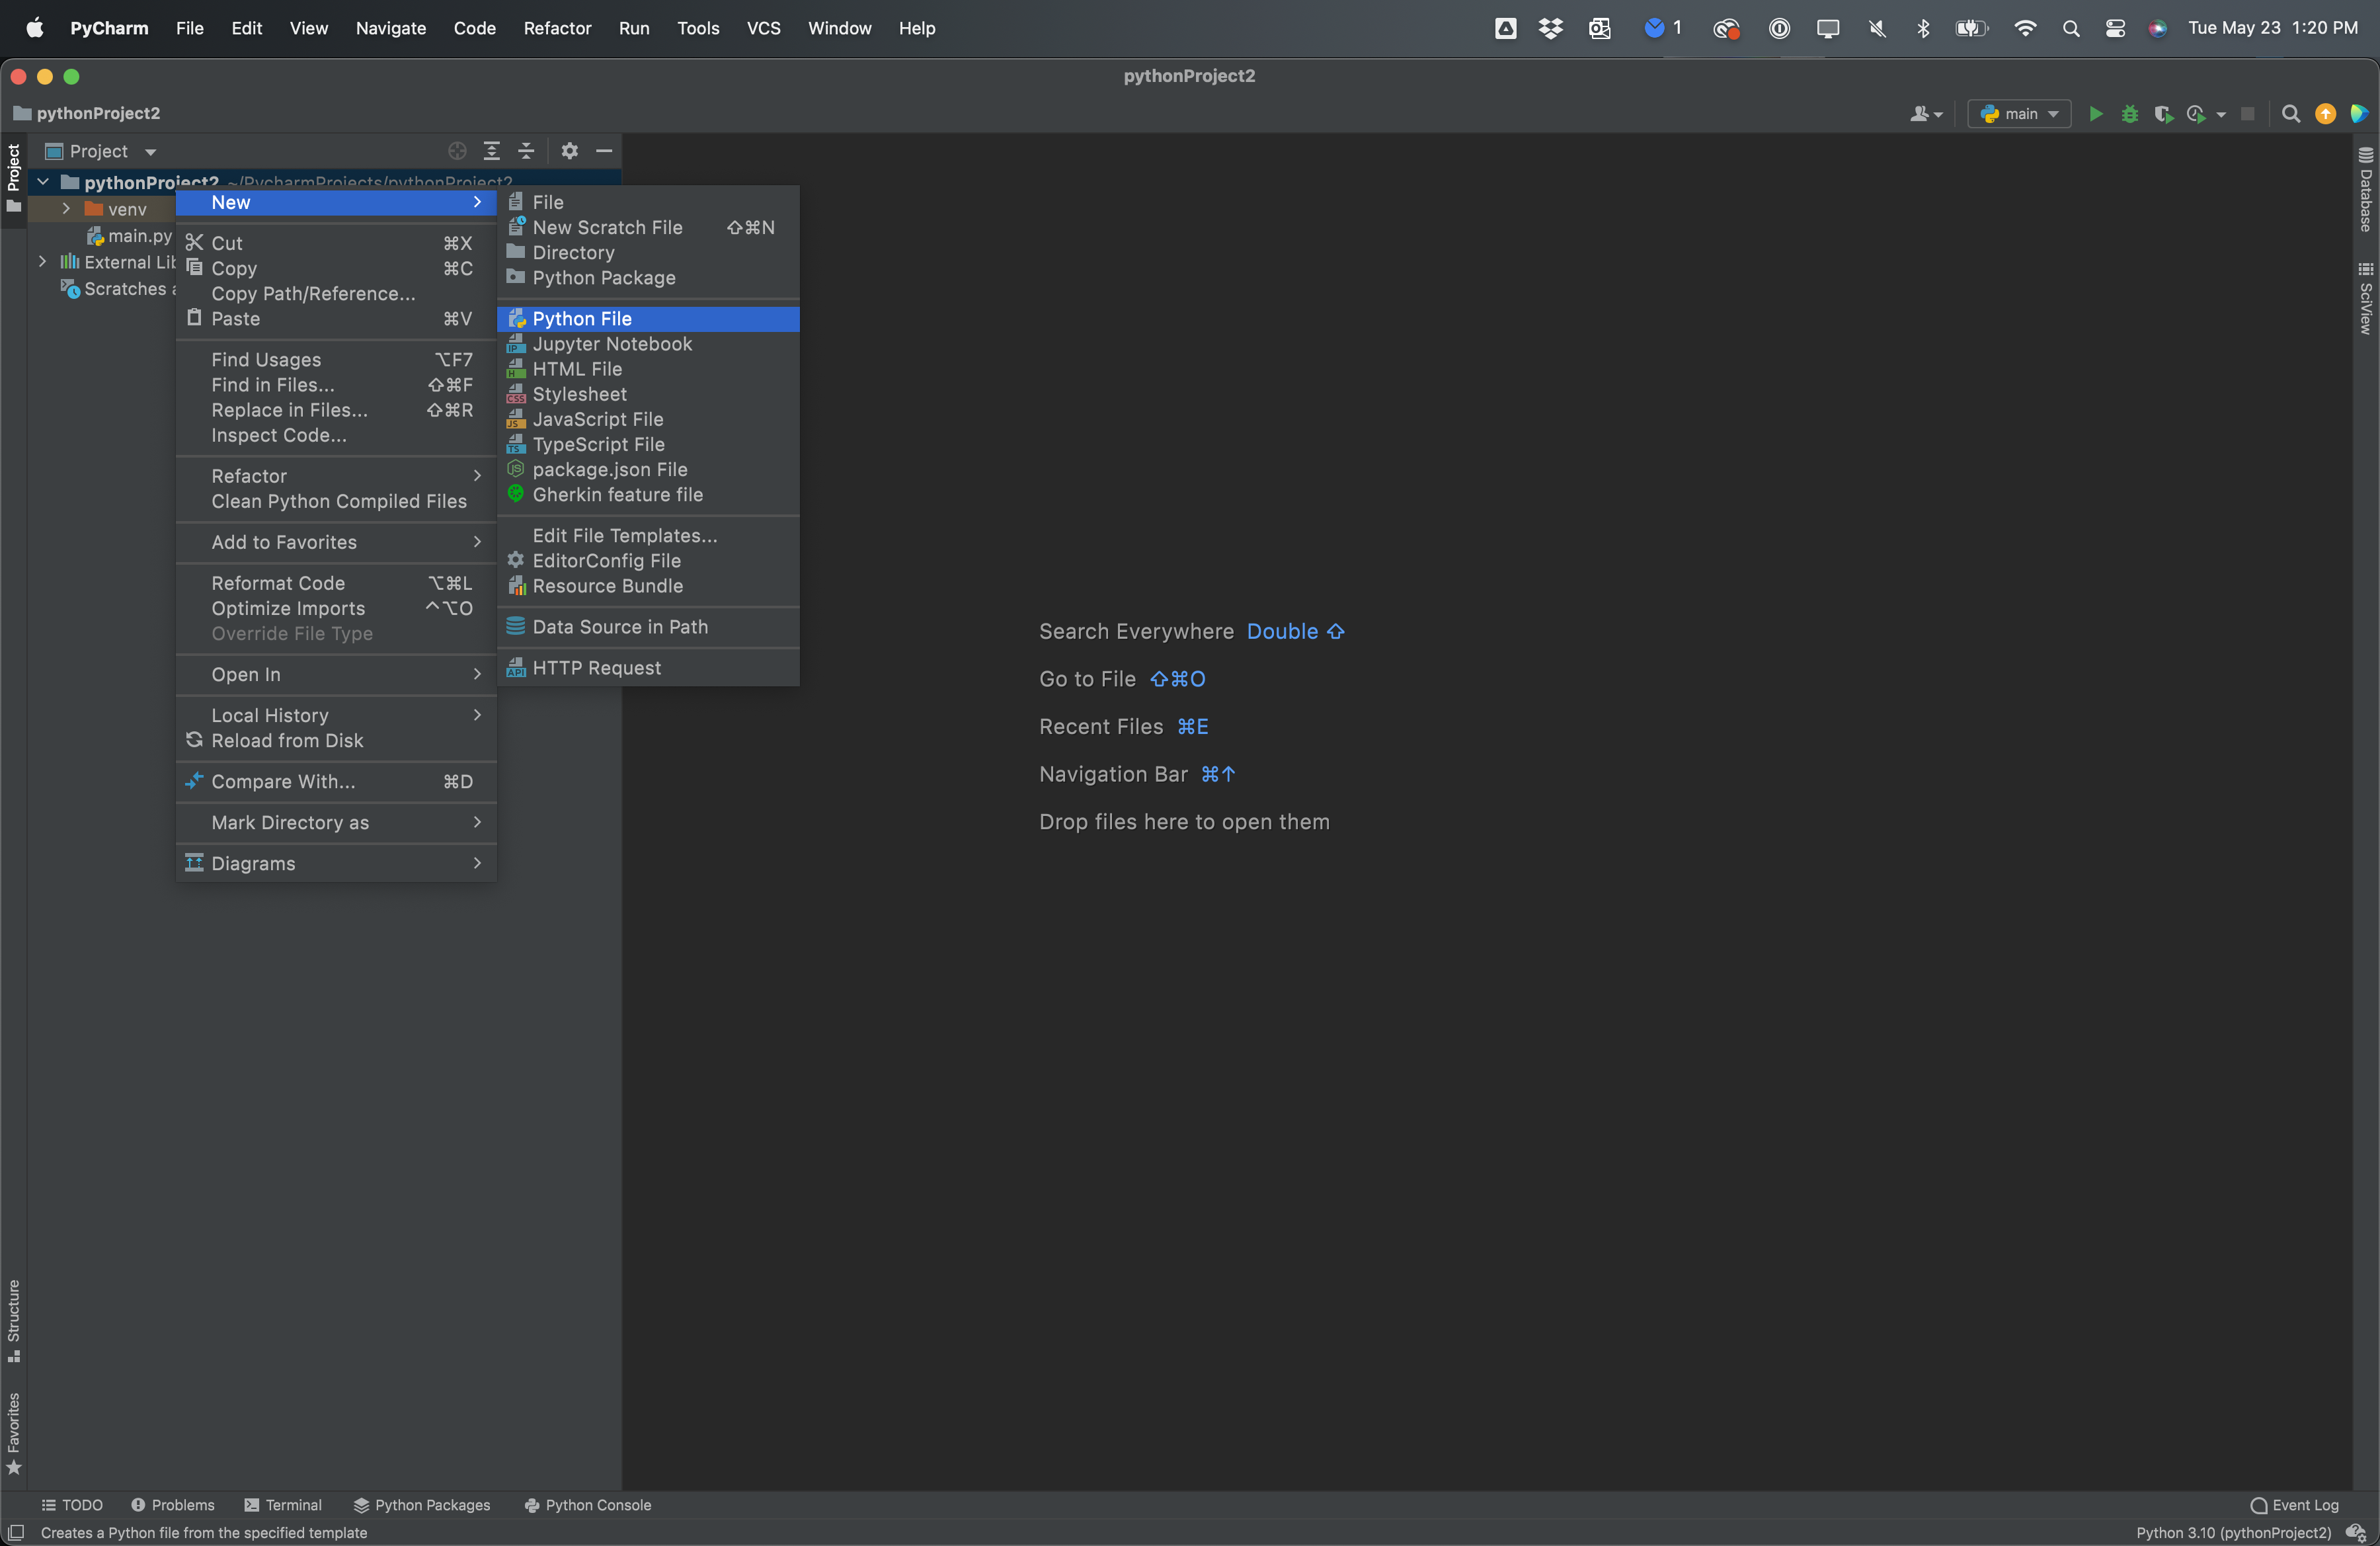Expand Mark Directory as submenu
The width and height of the screenshot is (2380, 1546).
[x=336, y=822]
